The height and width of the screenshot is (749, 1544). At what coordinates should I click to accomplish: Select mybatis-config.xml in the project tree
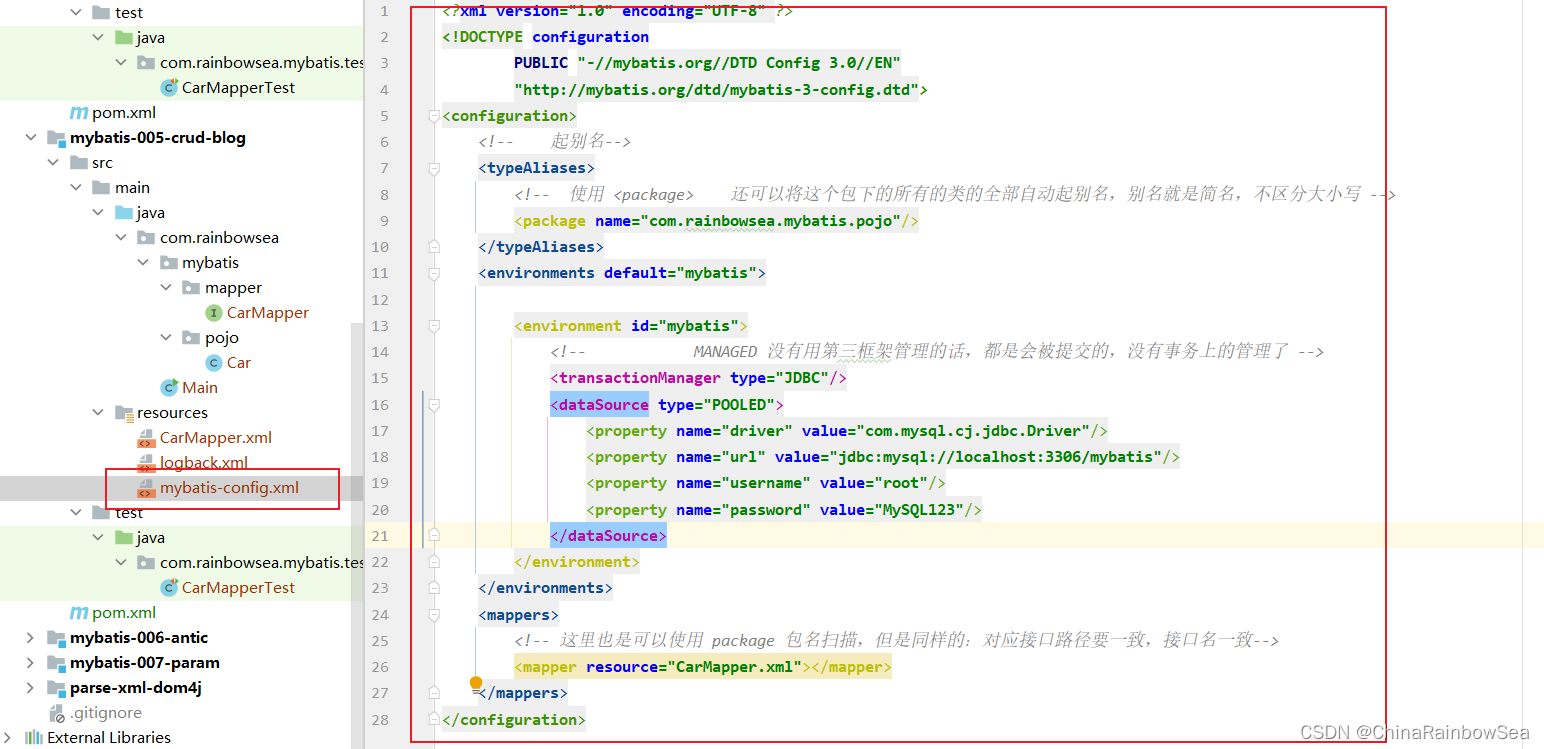coord(229,488)
